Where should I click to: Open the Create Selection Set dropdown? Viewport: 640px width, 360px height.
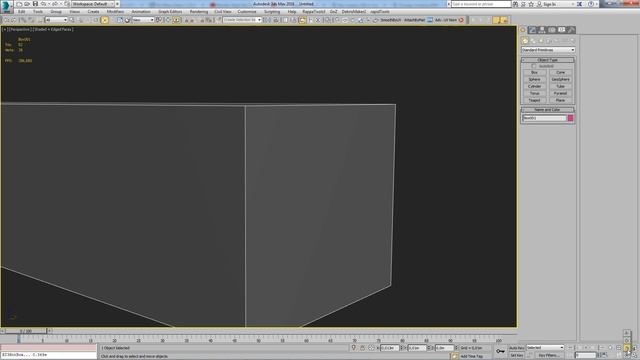(242, 20)
